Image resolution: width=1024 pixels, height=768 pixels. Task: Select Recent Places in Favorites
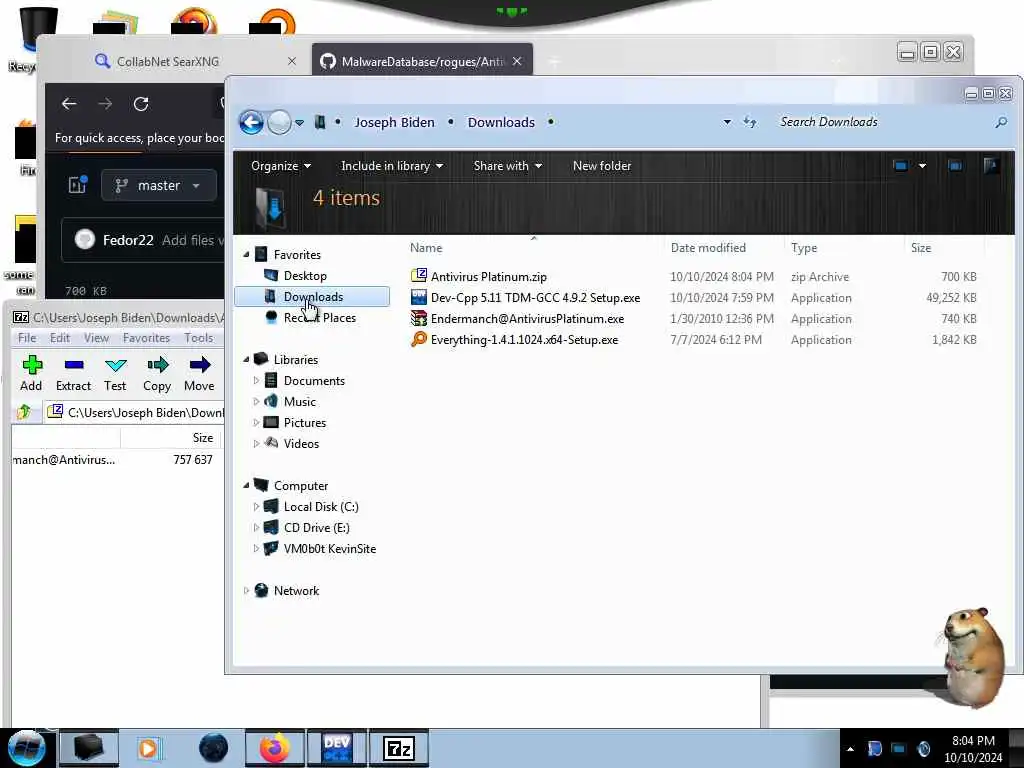(x=319, y=317)
